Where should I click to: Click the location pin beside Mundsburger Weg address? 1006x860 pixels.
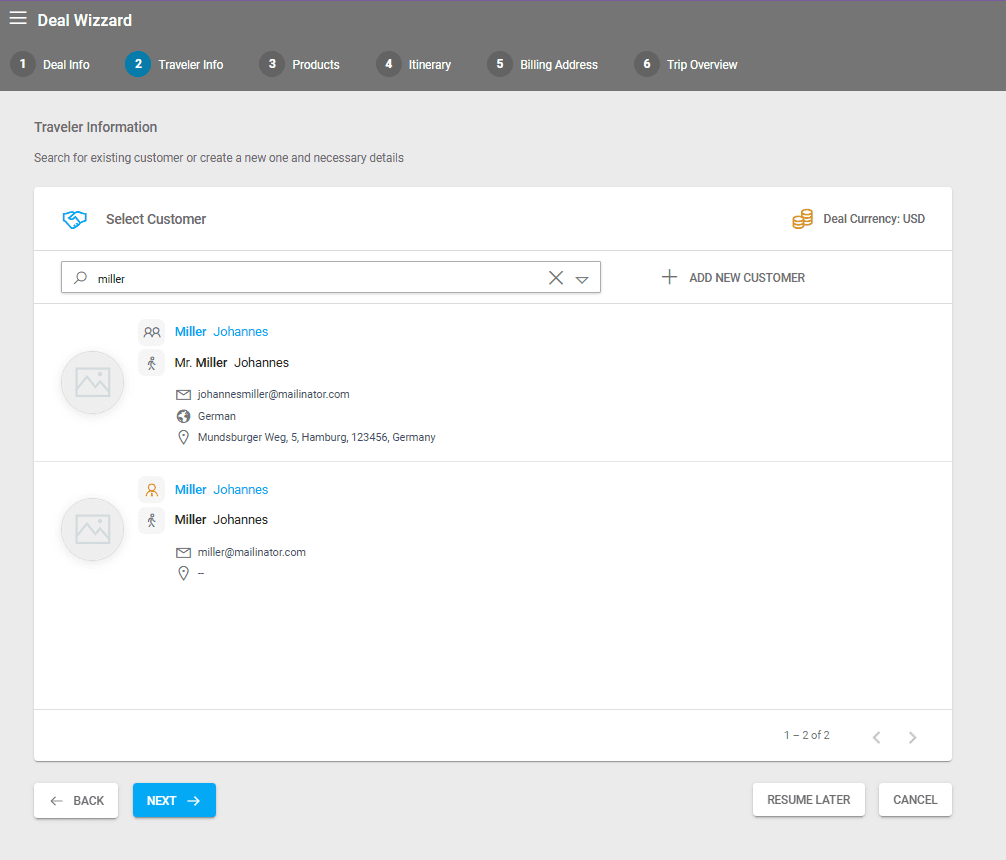point(183,438)
